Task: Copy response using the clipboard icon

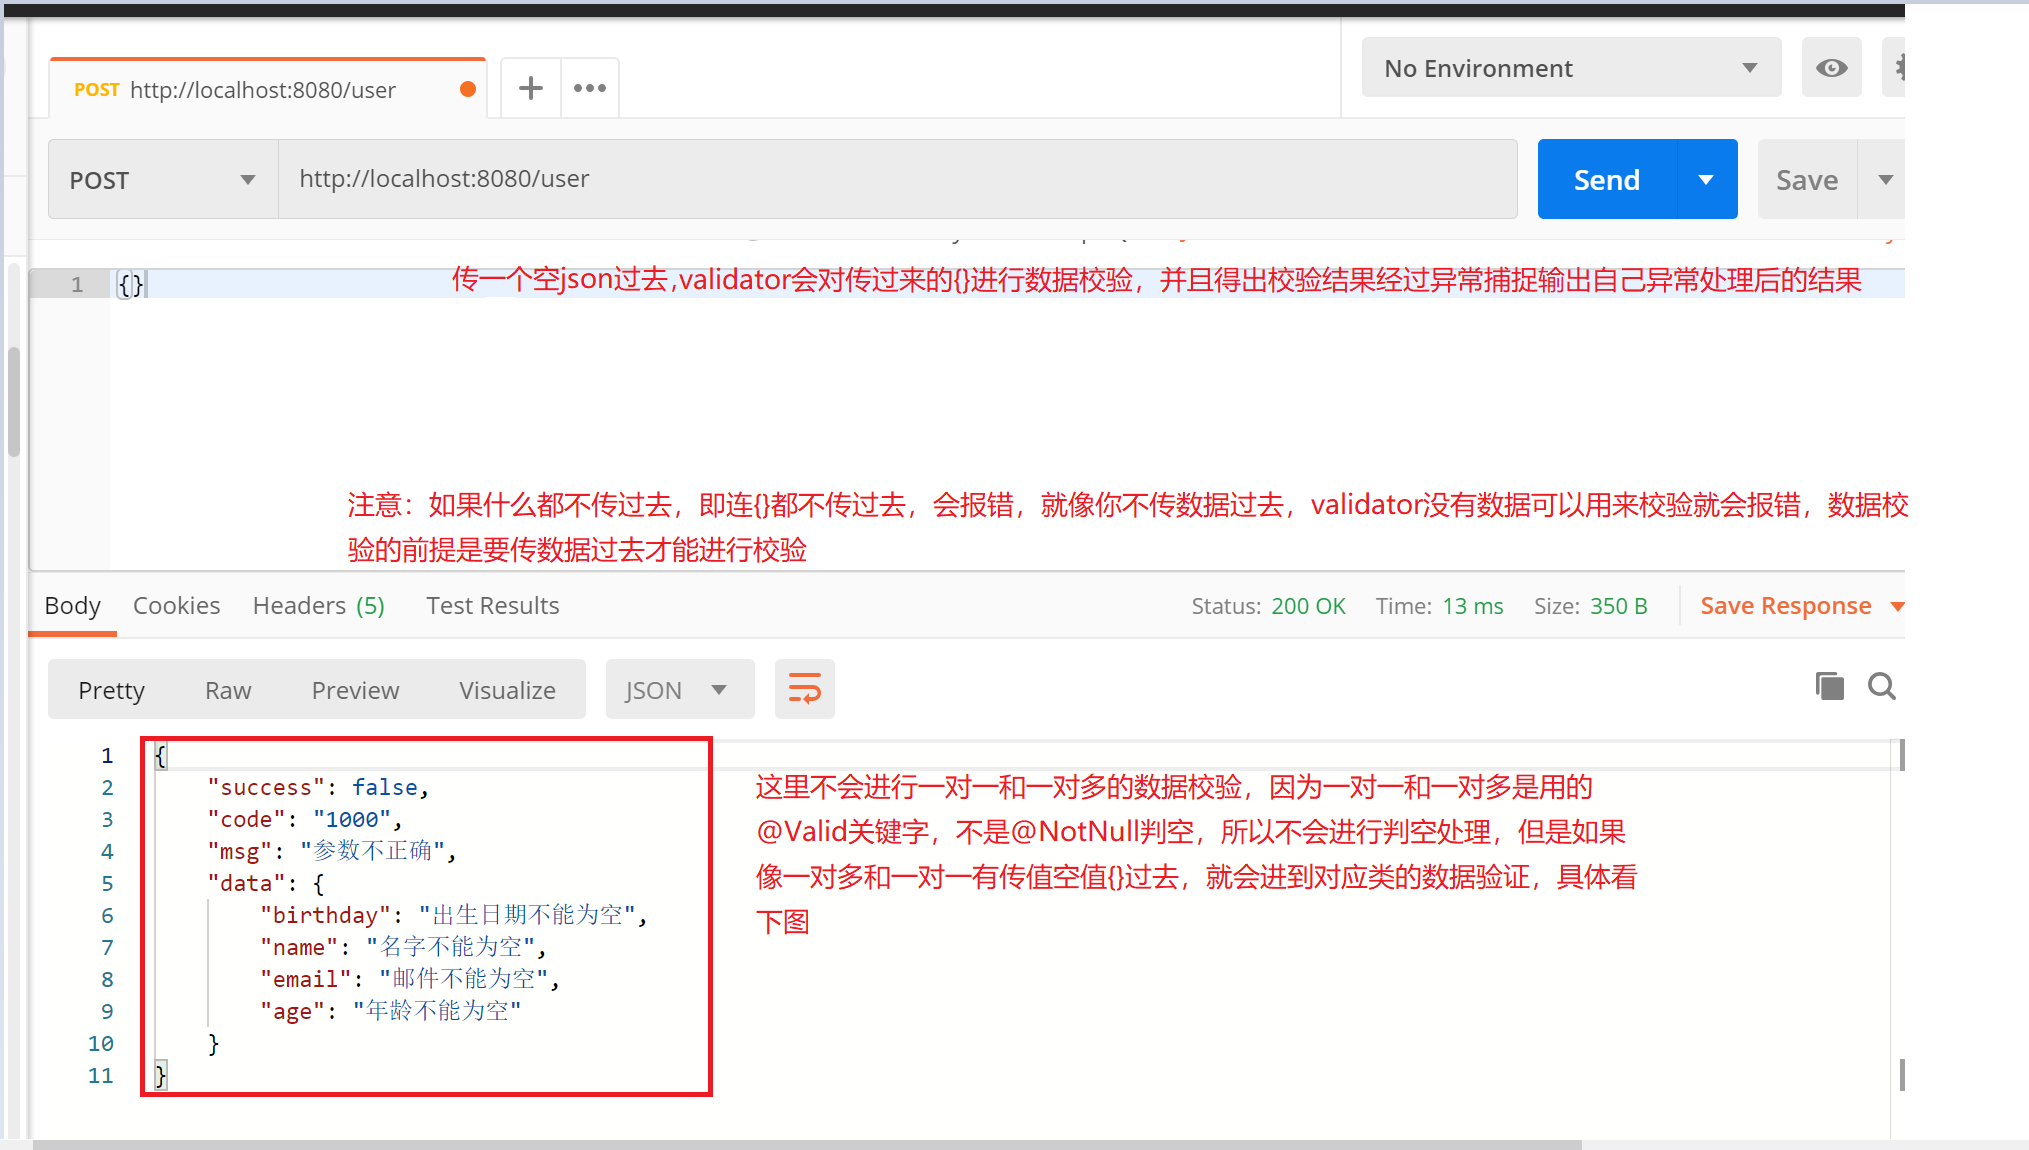Action: tap(1829, 687)
